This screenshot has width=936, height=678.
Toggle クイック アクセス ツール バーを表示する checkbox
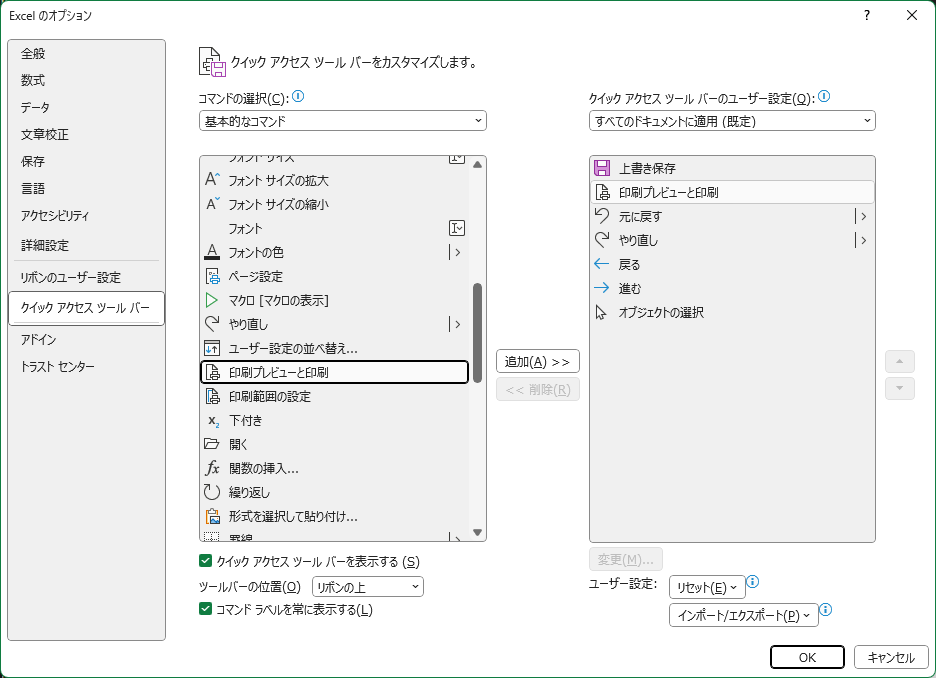coord(205,561)
